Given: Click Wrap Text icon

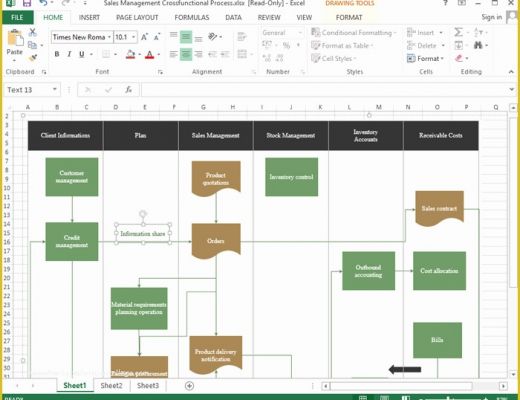Looking at the screenshot, I should point(242,37).
